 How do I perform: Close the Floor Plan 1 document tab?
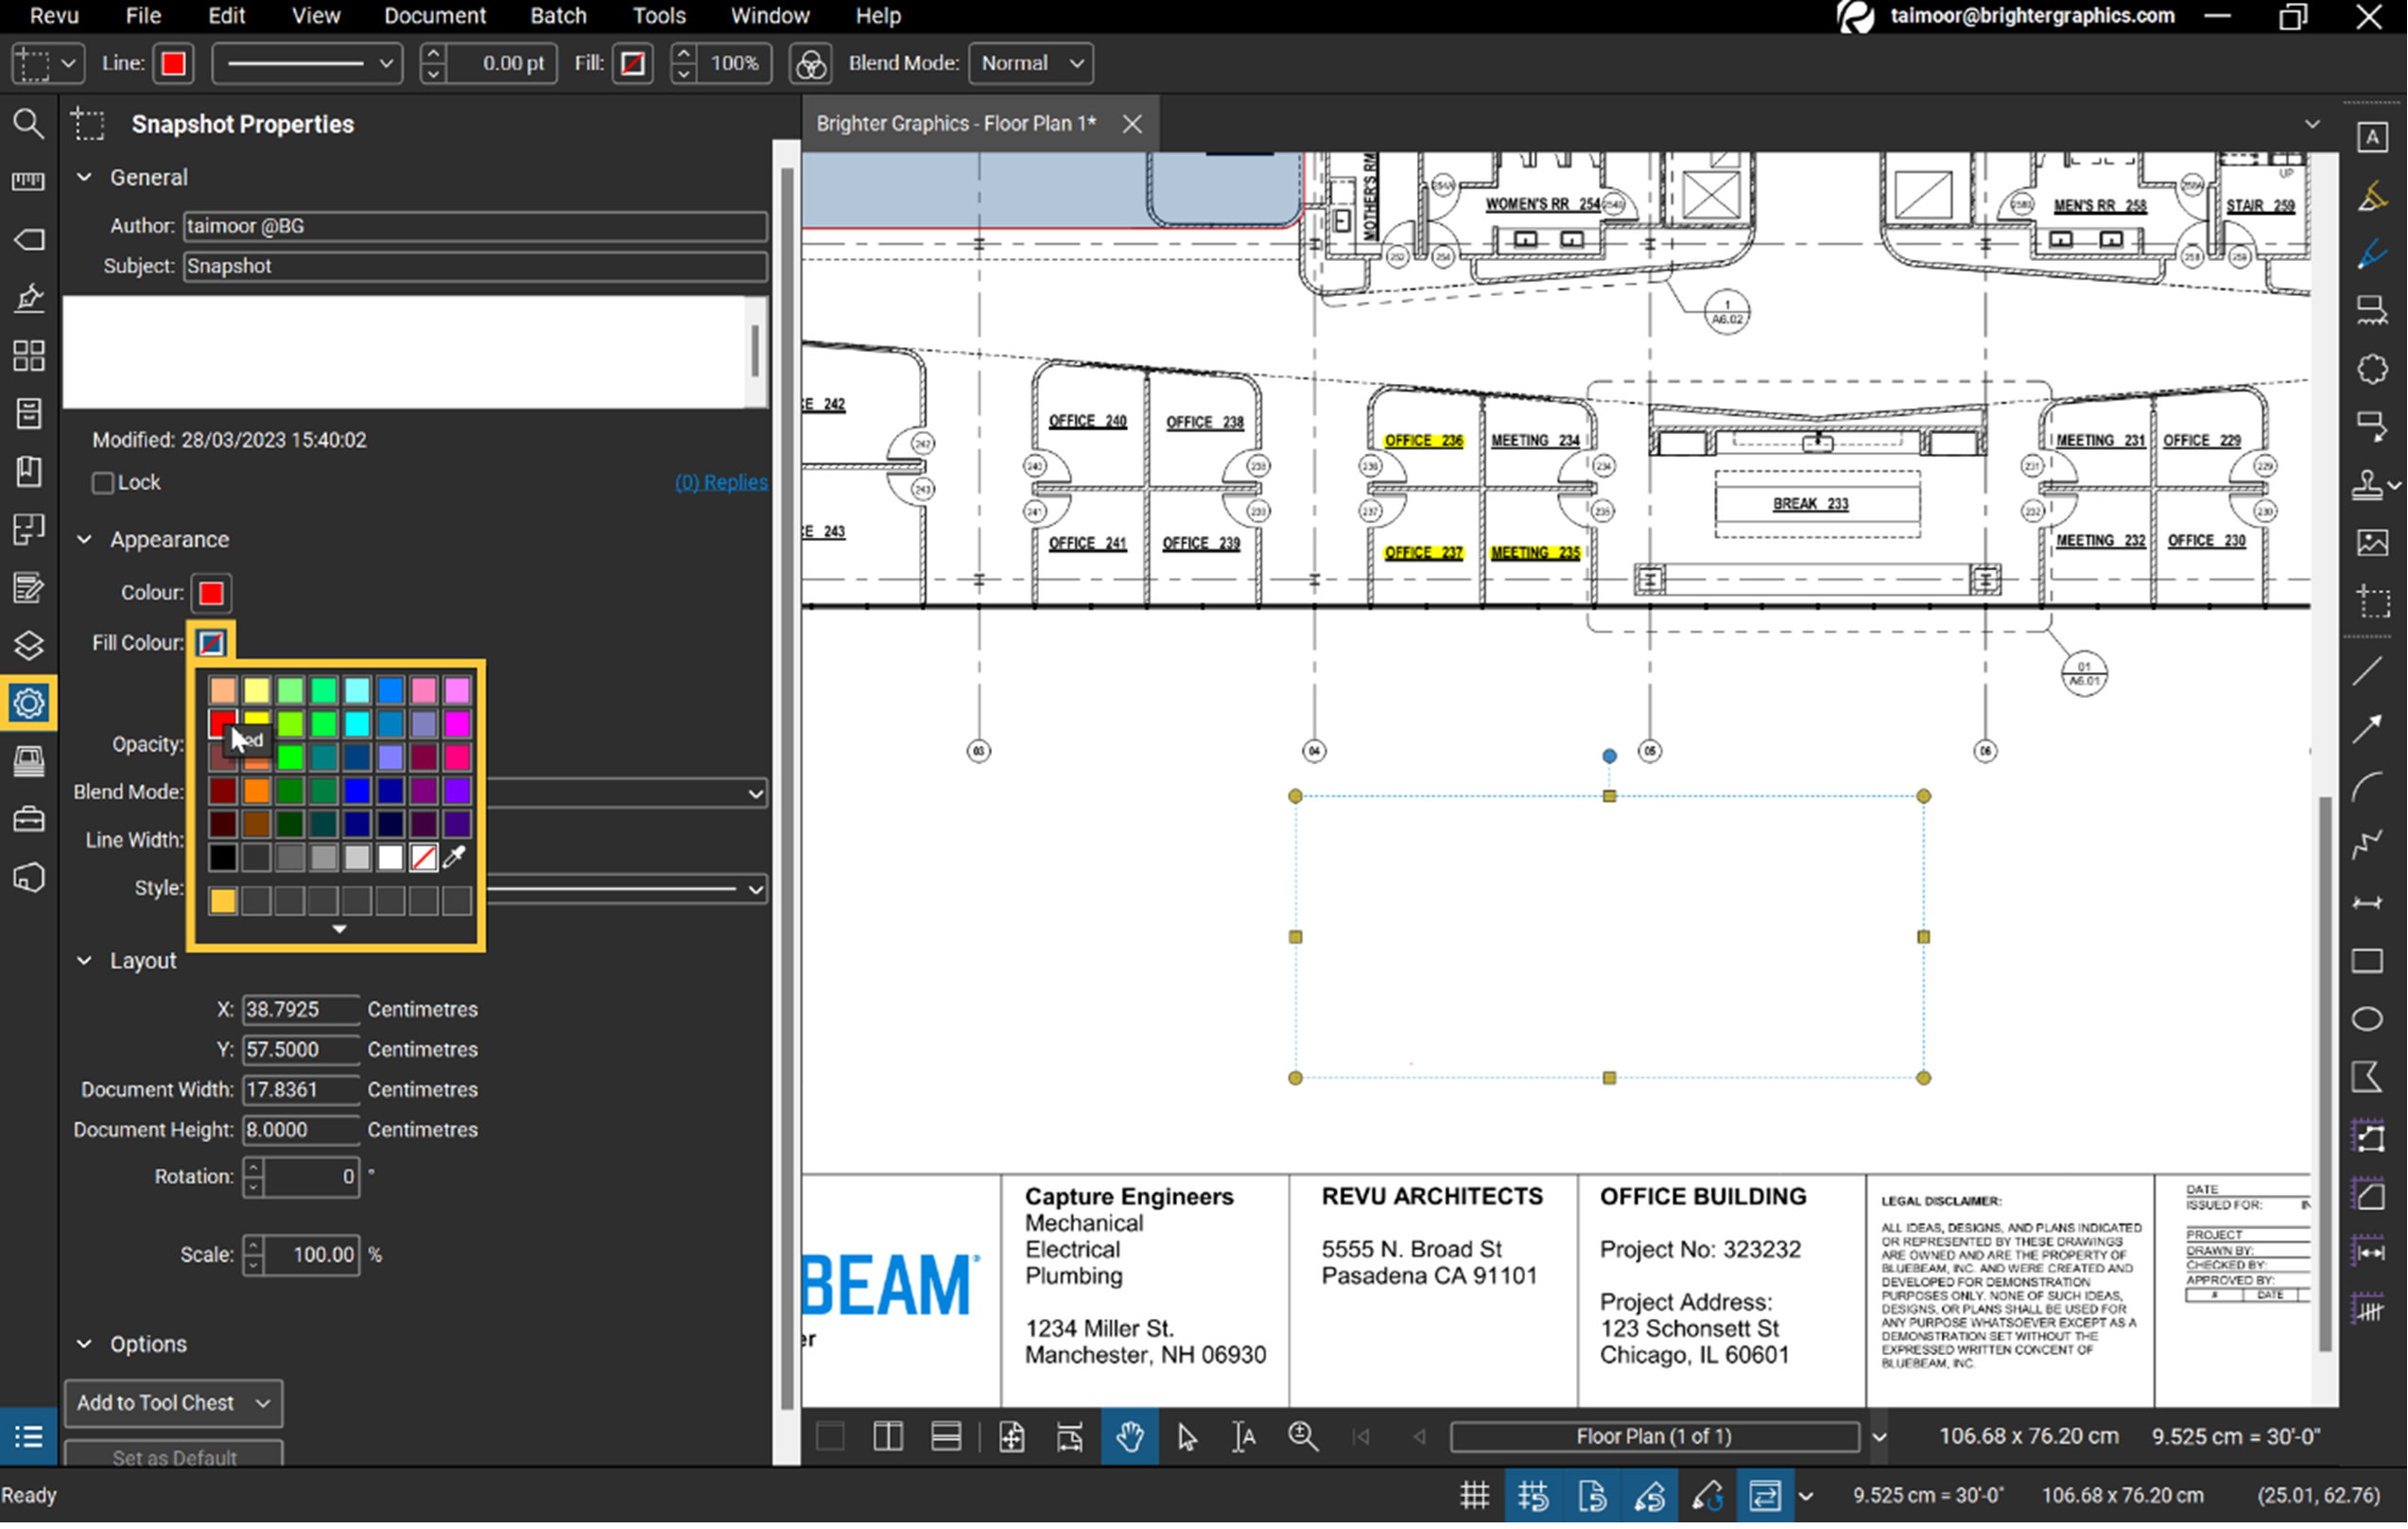tap(1133, 124)
